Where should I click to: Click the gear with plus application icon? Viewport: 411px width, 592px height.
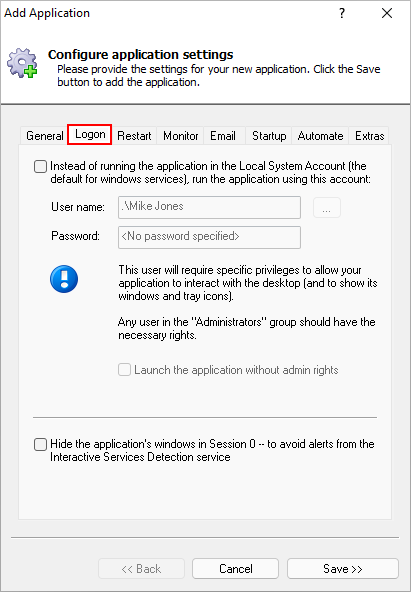(22, 63)
